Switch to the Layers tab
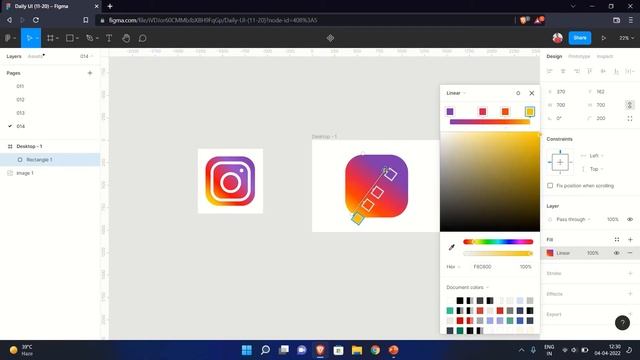Viewport: 640px width, 360px height. point(14,56)
